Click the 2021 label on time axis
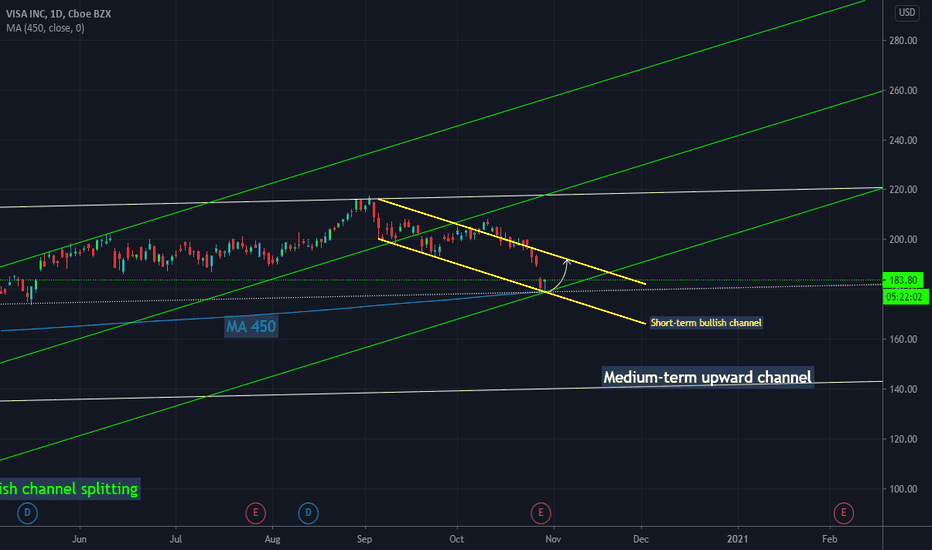932x550 pixels. (738, 539)
